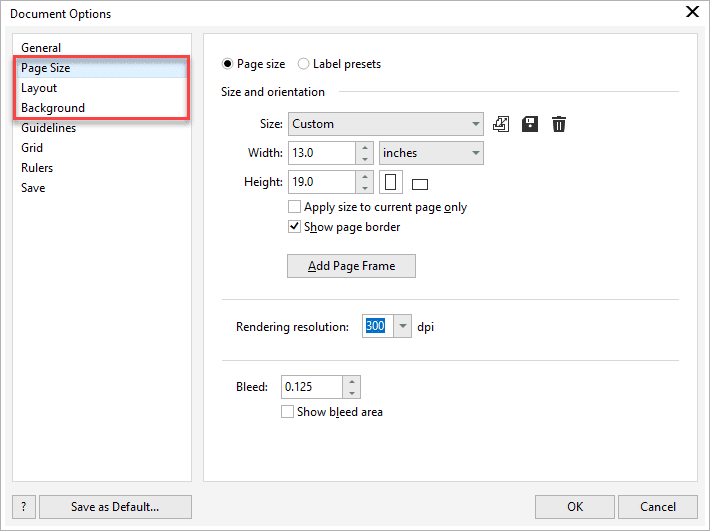Click the Add Page Frame button
710x531 pixels.
click(x=351, y=266)
